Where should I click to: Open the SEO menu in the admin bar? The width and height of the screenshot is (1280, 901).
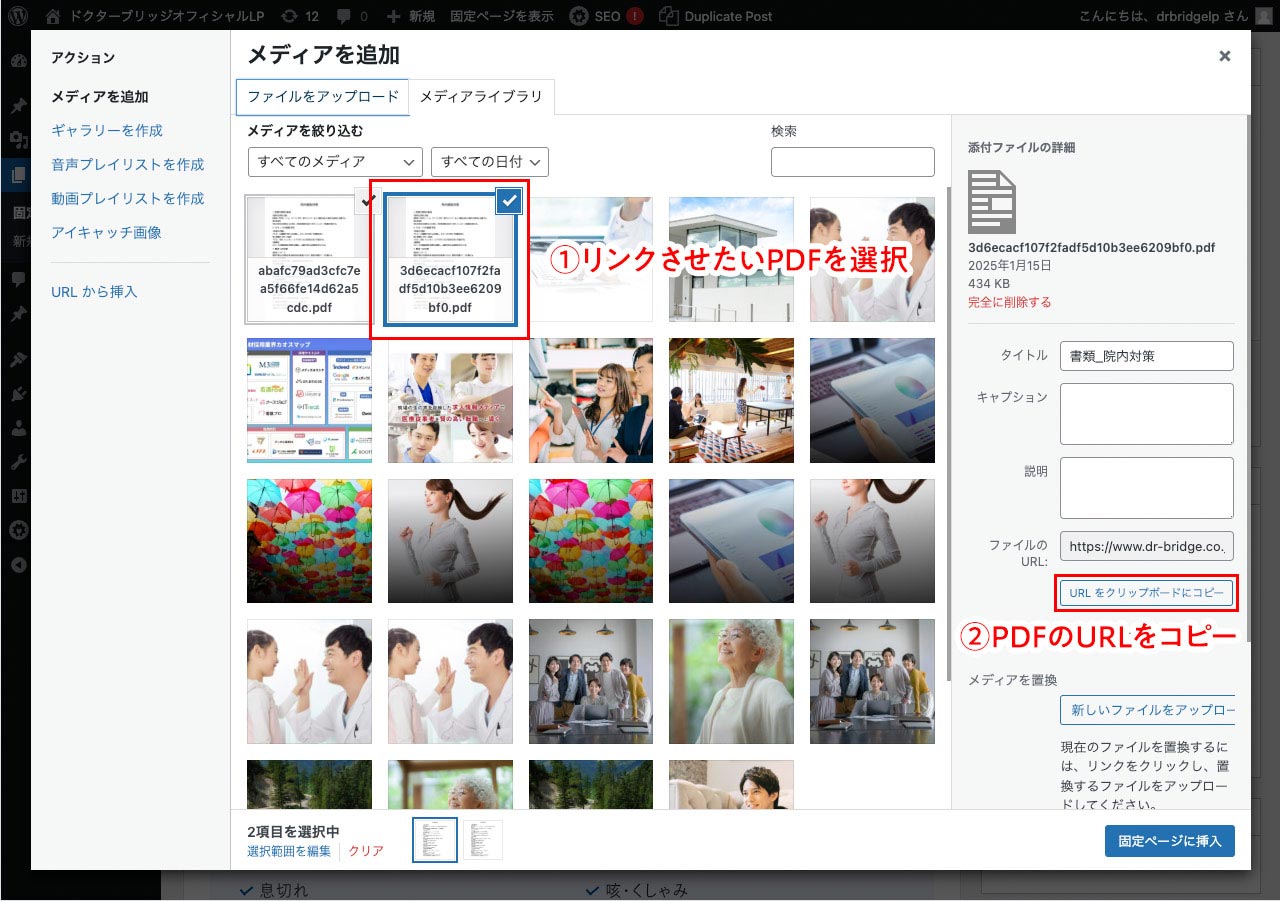[606, 16]
